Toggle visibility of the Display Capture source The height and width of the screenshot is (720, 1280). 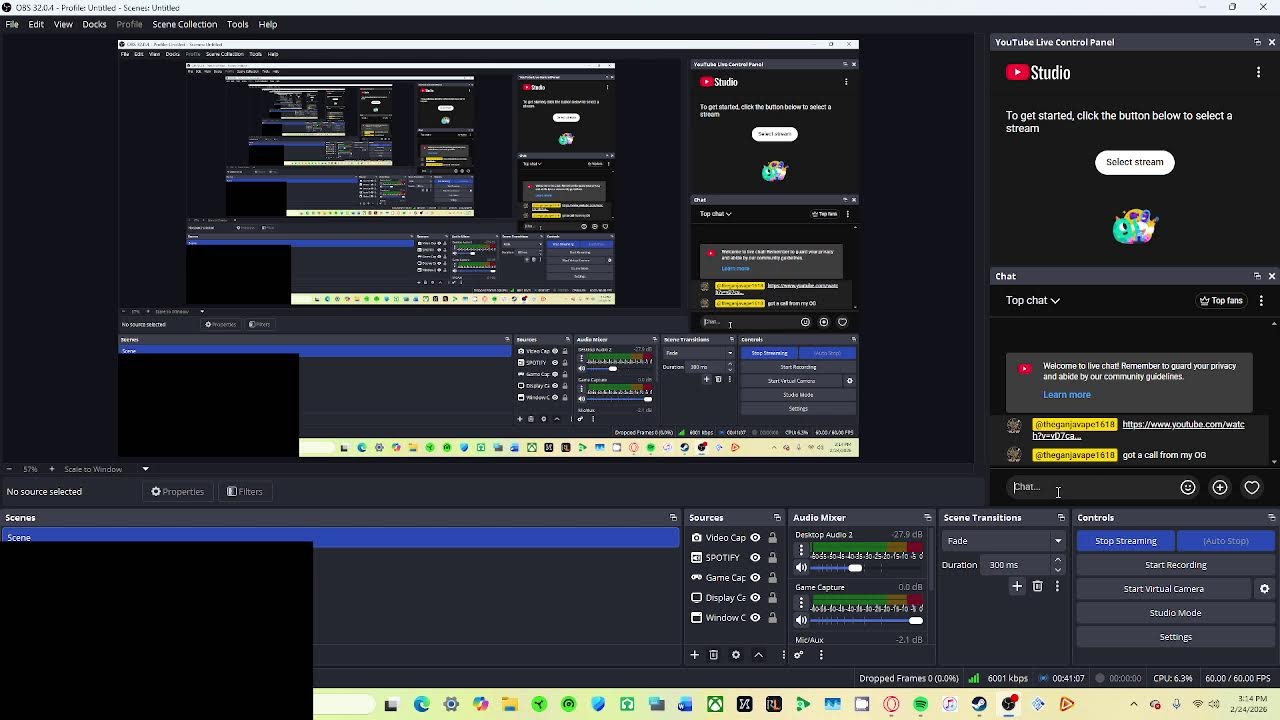click(x=755, y=598)
